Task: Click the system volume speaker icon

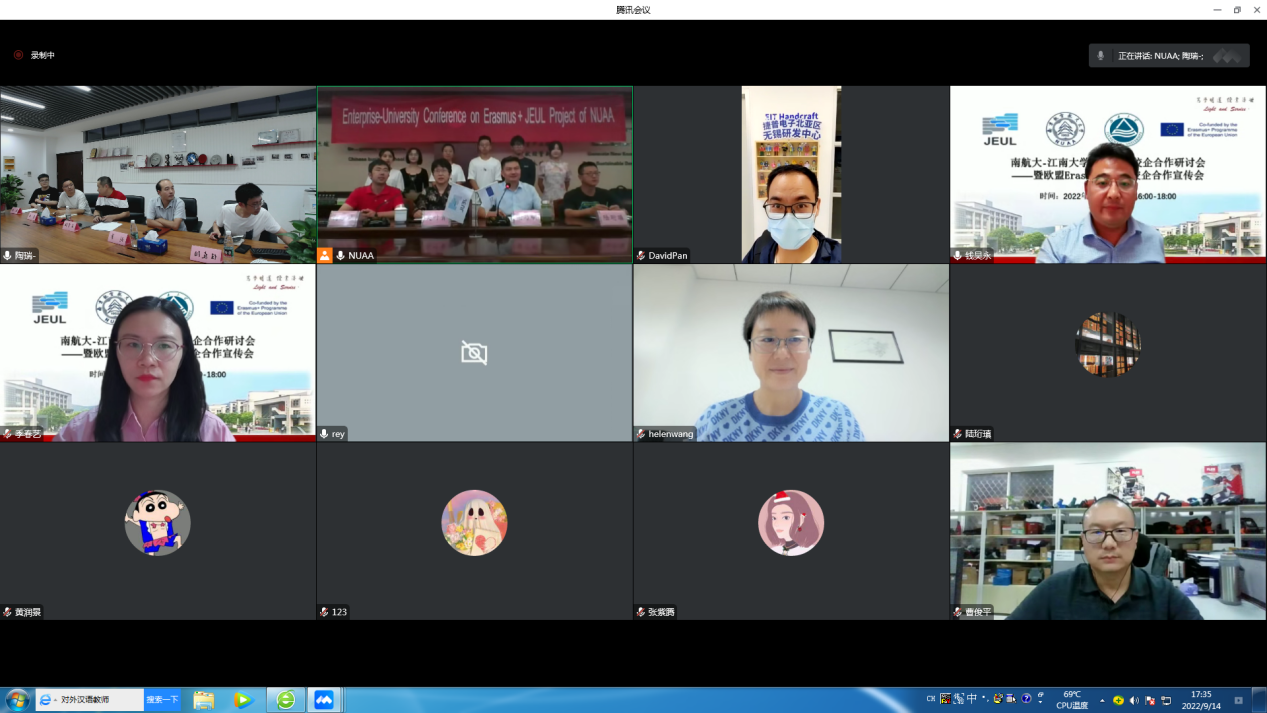Action: click(x=1134, y=700)
